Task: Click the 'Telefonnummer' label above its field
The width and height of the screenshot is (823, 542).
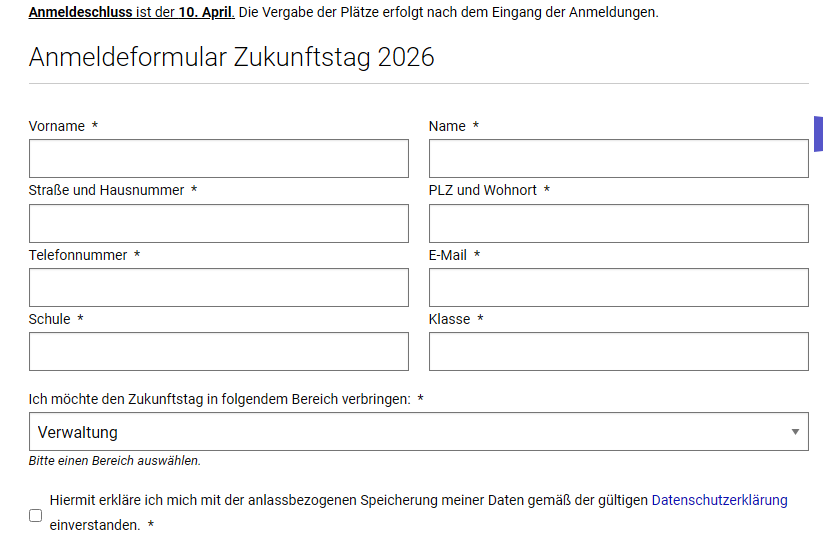Action: (x=78, y=255)
